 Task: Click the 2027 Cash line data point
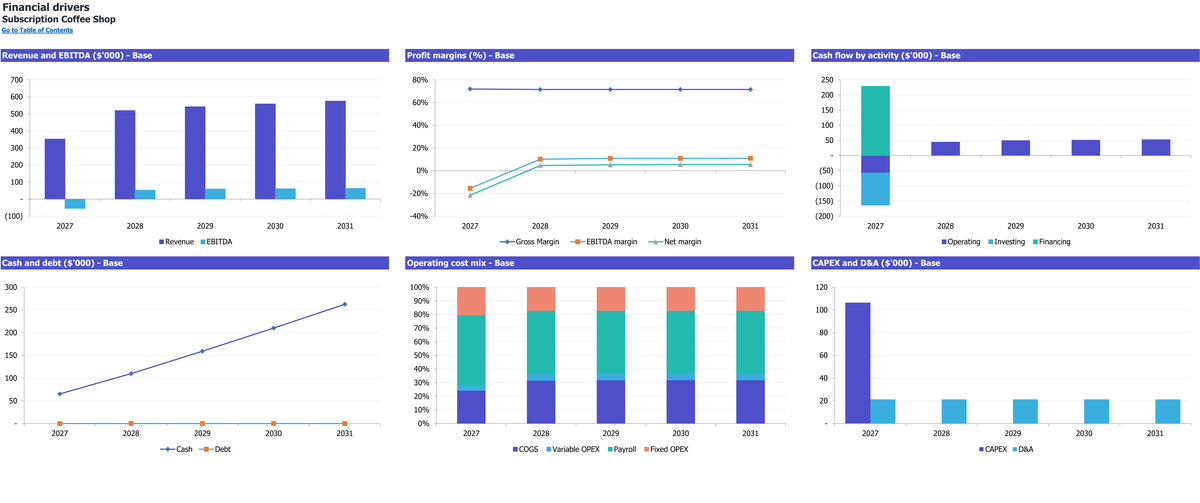60,394
